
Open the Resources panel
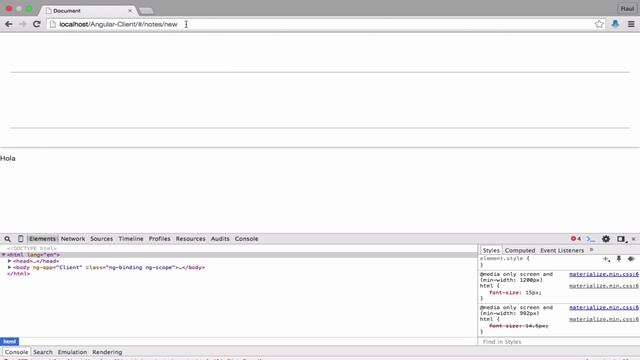[x=190, y=239]
